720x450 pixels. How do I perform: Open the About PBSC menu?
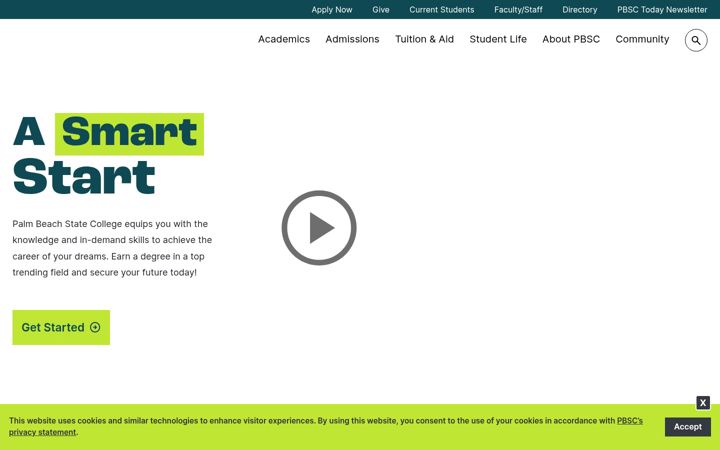pyautogui.click(x=571, y=39)
